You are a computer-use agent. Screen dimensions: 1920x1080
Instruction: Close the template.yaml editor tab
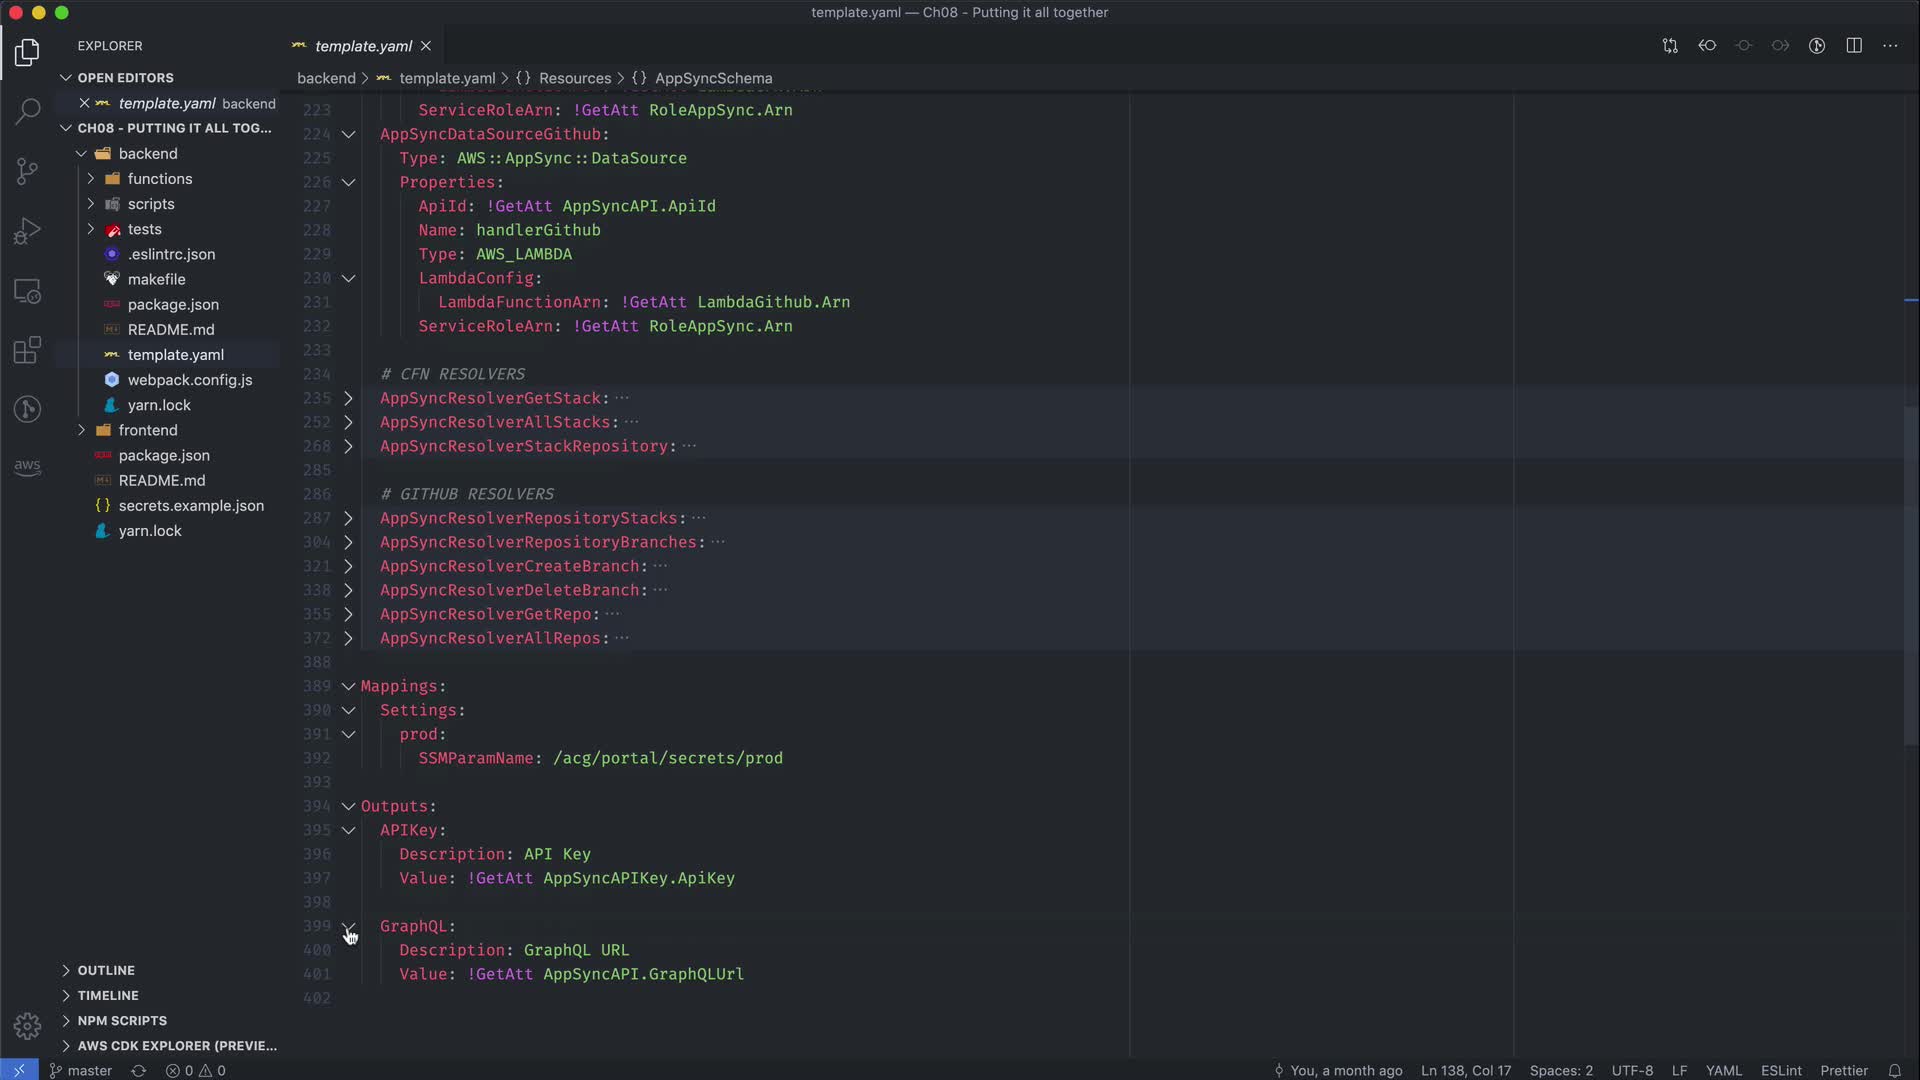point(426,46)
